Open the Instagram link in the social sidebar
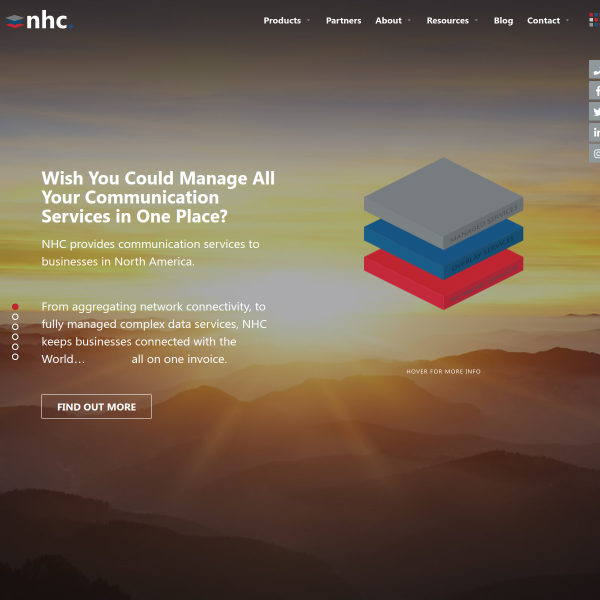Image resolution: width=600 pixels, height=600 pixels. click(595, 153)
